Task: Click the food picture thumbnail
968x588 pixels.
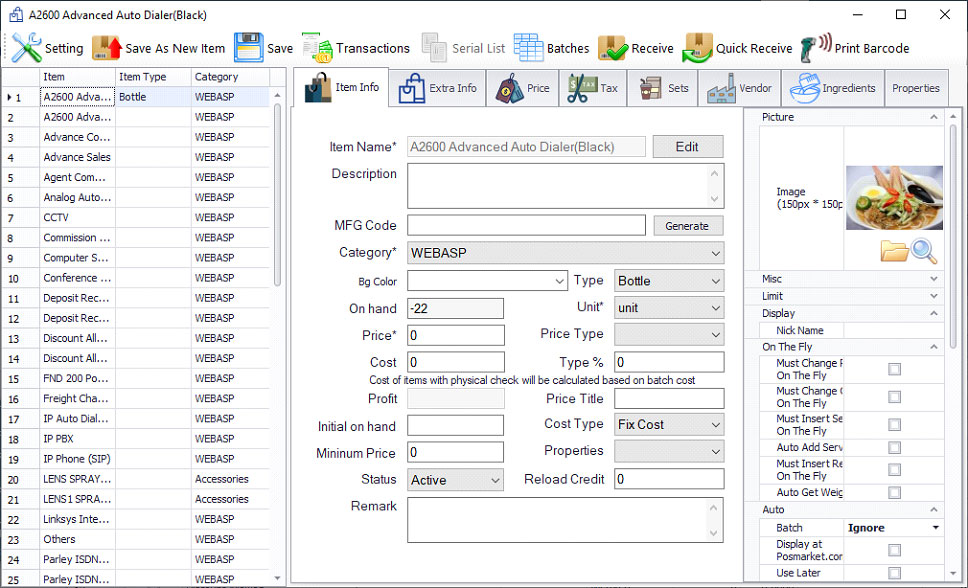Action: pyautogui.click(x=894, y=198)
